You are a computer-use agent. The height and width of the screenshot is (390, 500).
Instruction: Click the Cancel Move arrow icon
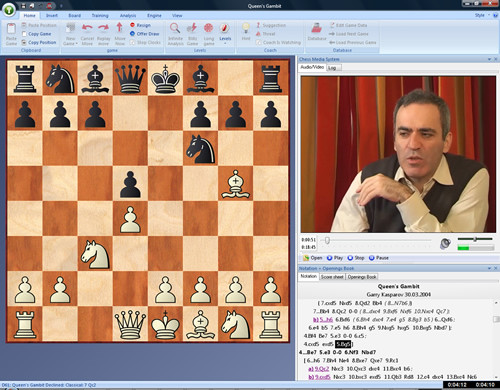[87, 28]
